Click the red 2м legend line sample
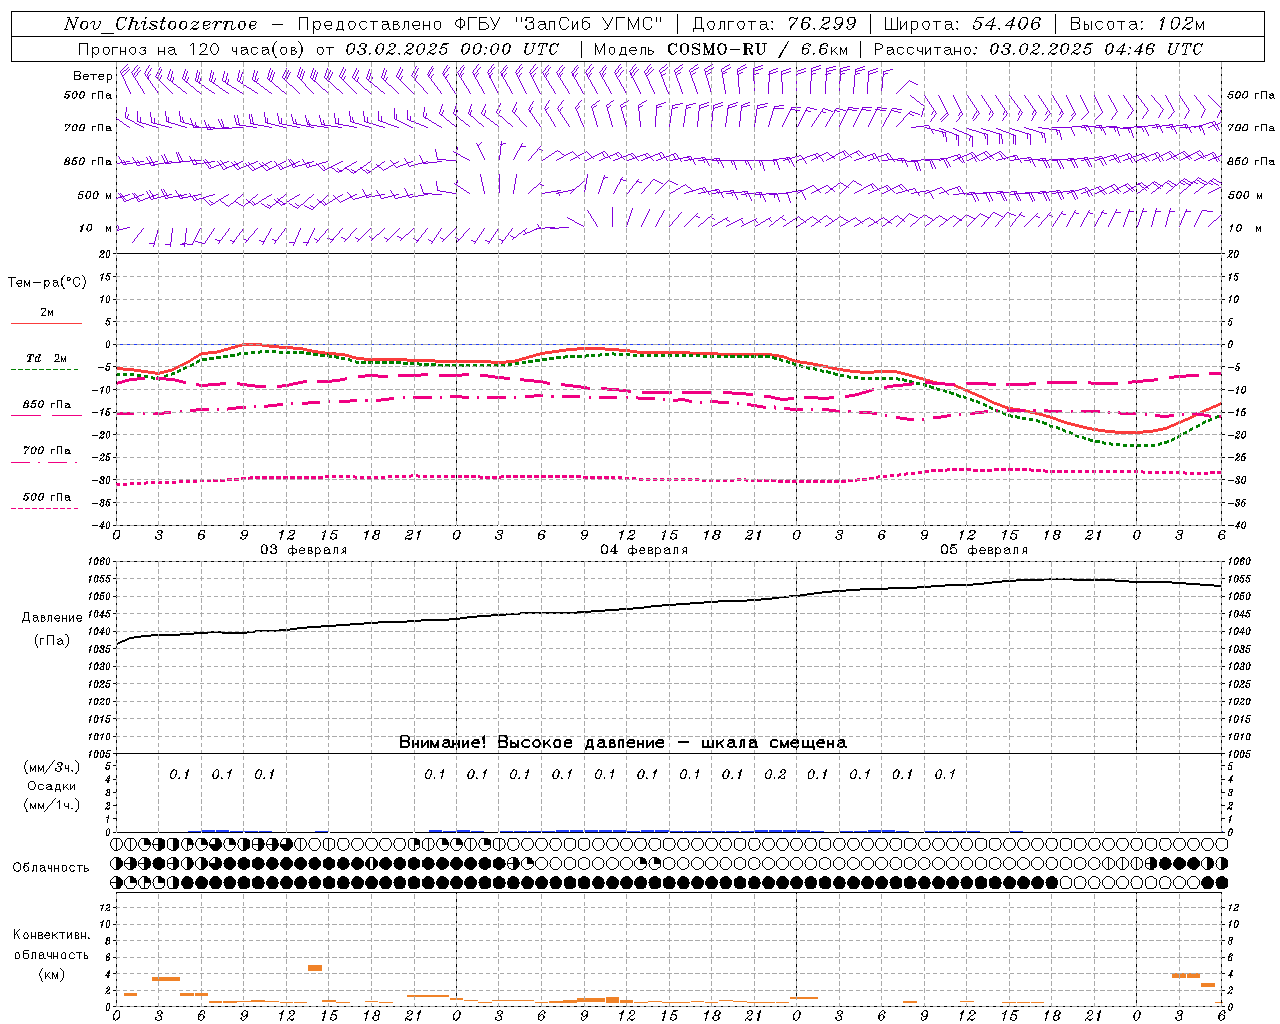Image resolution: width=1280 pixels, height=1024 pixels. coord(46,324)
